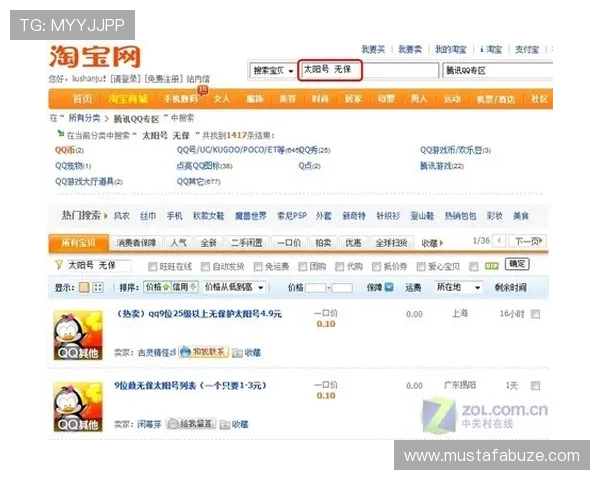600x480 pixels.
Task: Click the VIP badge icon in the filter row
Action: 492,266
